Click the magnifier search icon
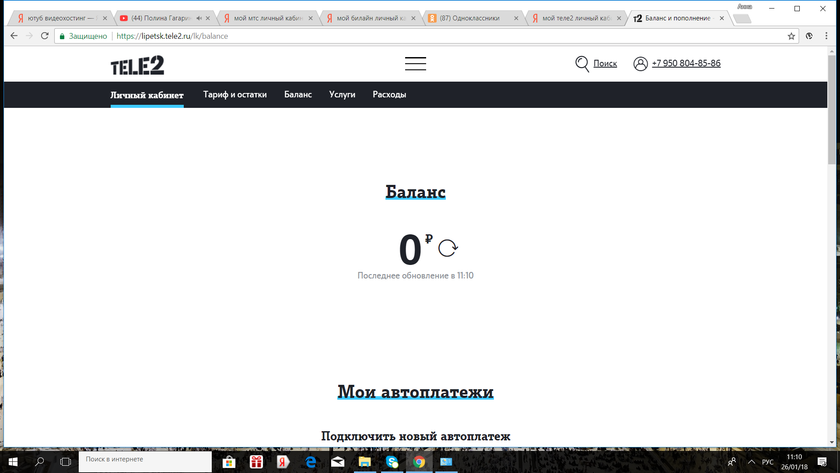840x473 pixels. (x=582, y=64)
